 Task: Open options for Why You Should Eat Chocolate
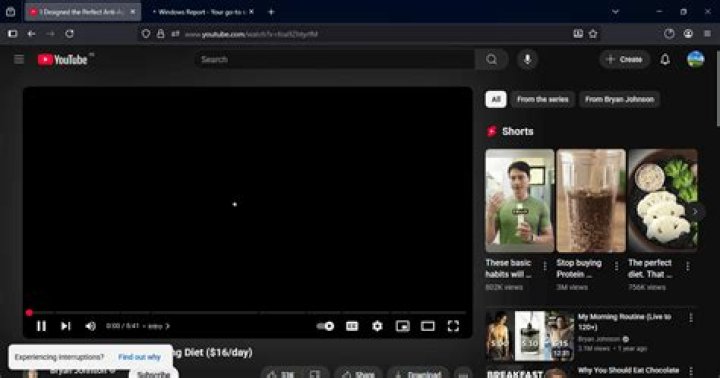coord(691,371)
